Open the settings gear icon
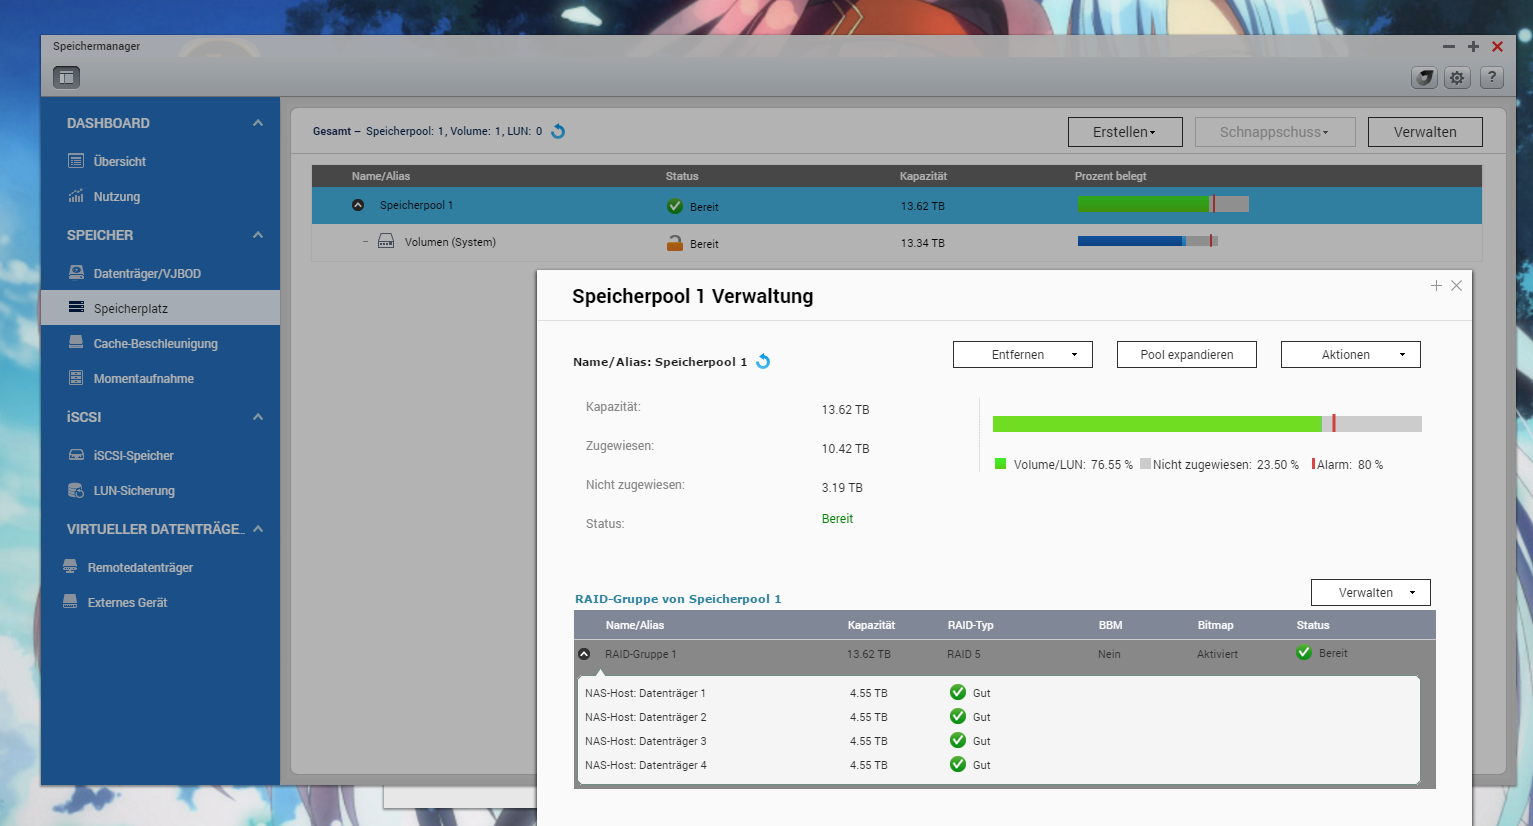This screenshot has height=826, width=1533. (1457, 77)
